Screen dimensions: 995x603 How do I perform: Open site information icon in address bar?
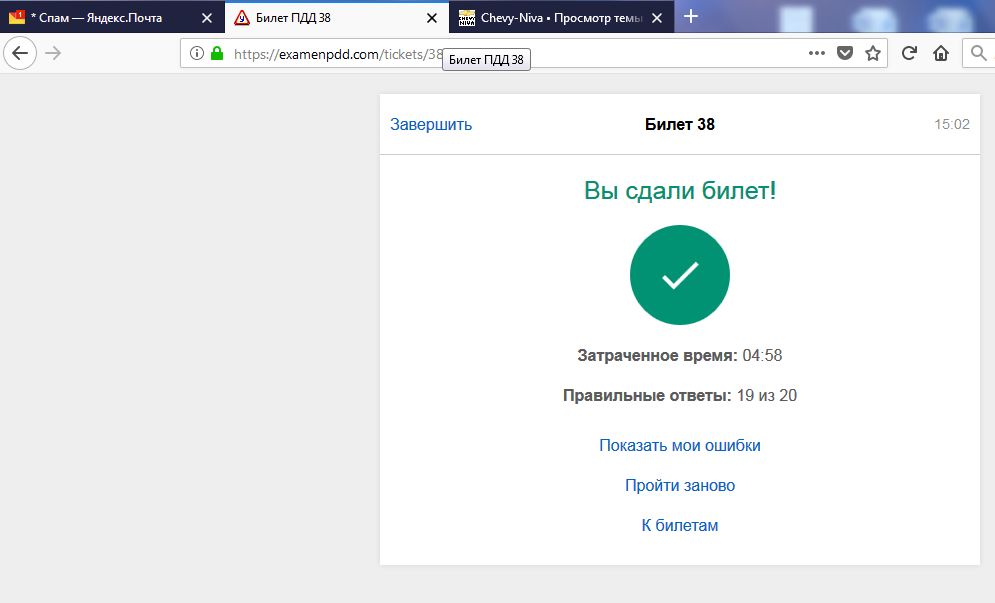pyautogui.click(x=197, y=54)
